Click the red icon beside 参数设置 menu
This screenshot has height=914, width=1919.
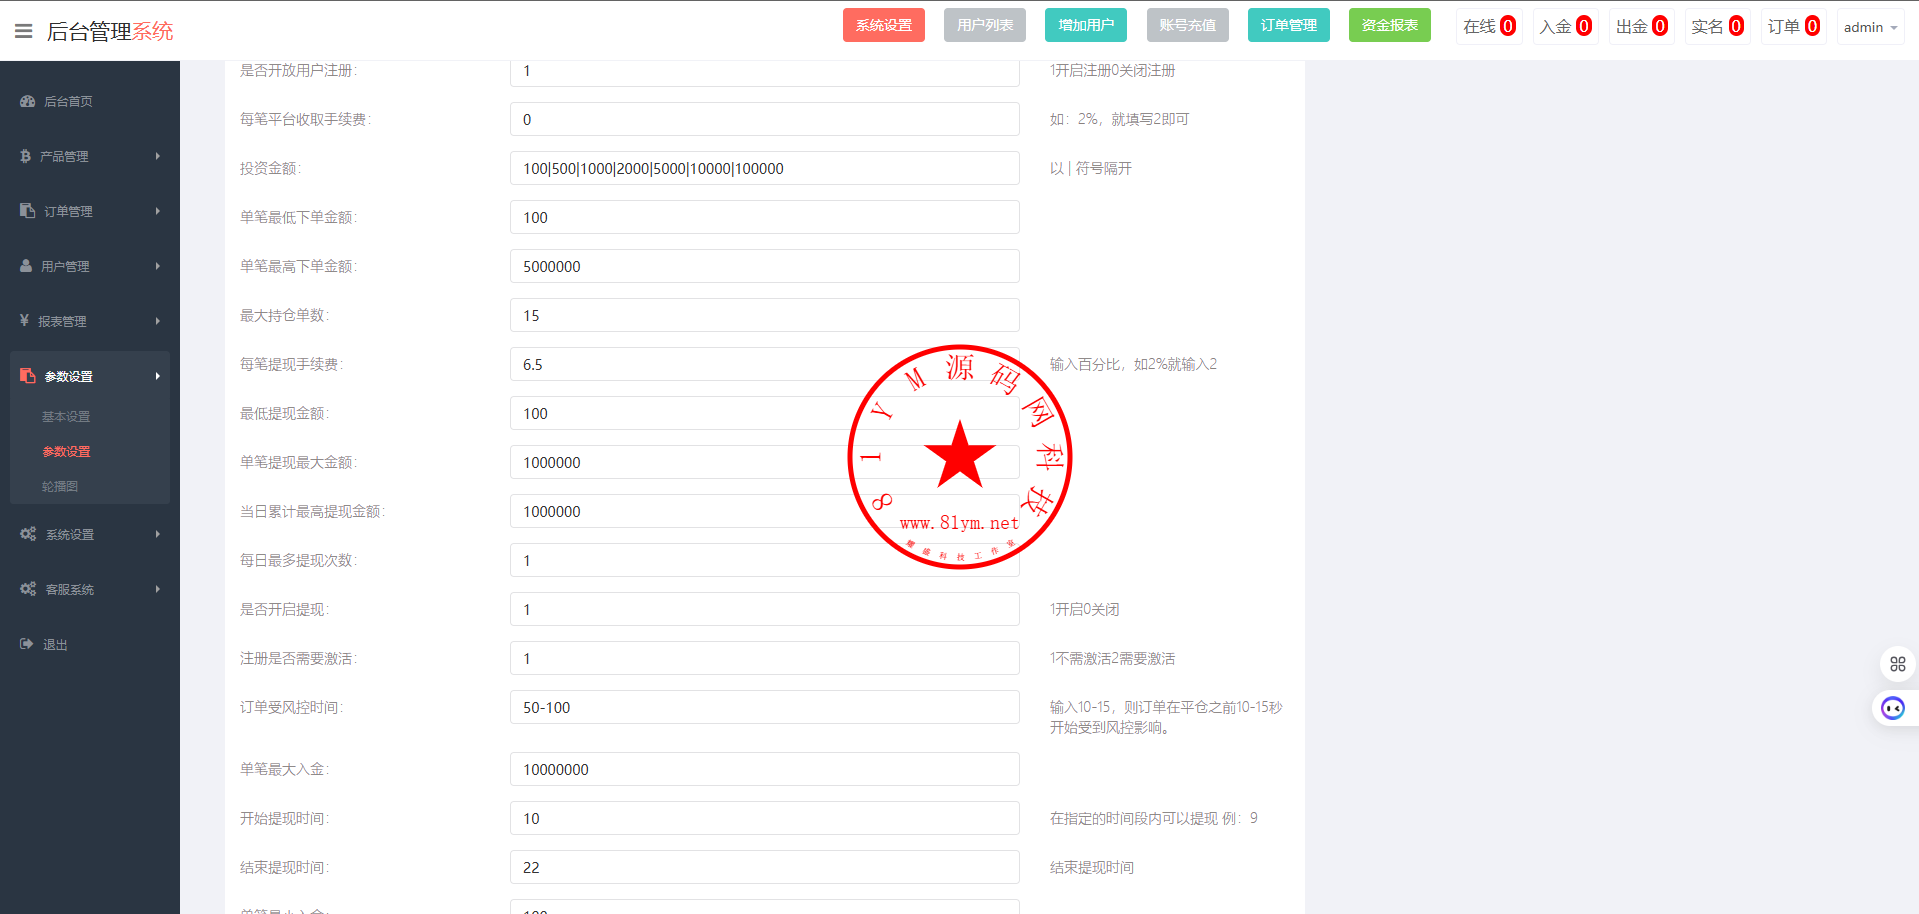27,376
